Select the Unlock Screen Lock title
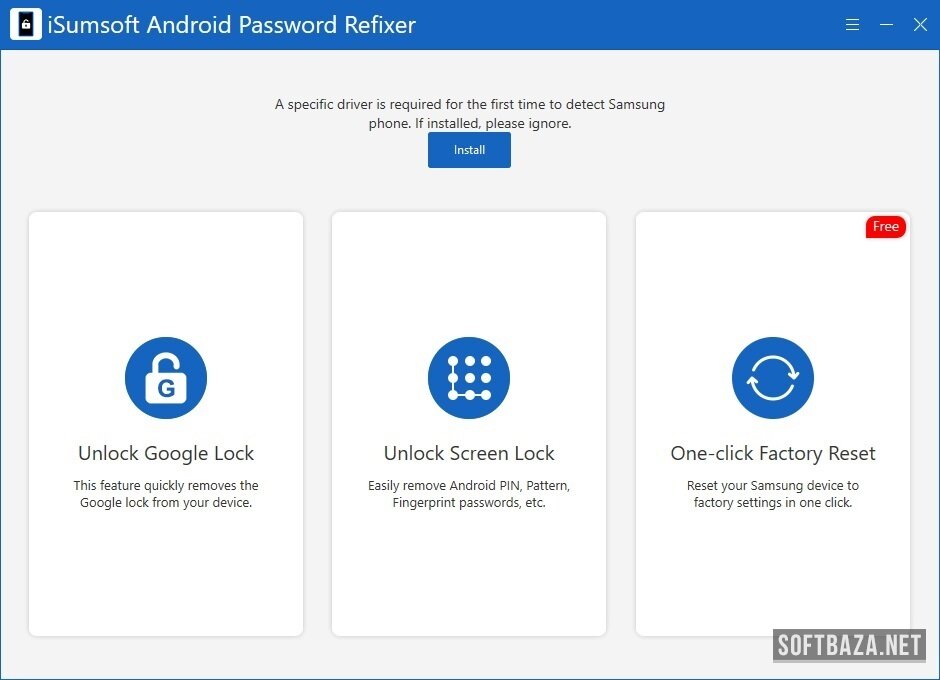 tap(469, 453)
